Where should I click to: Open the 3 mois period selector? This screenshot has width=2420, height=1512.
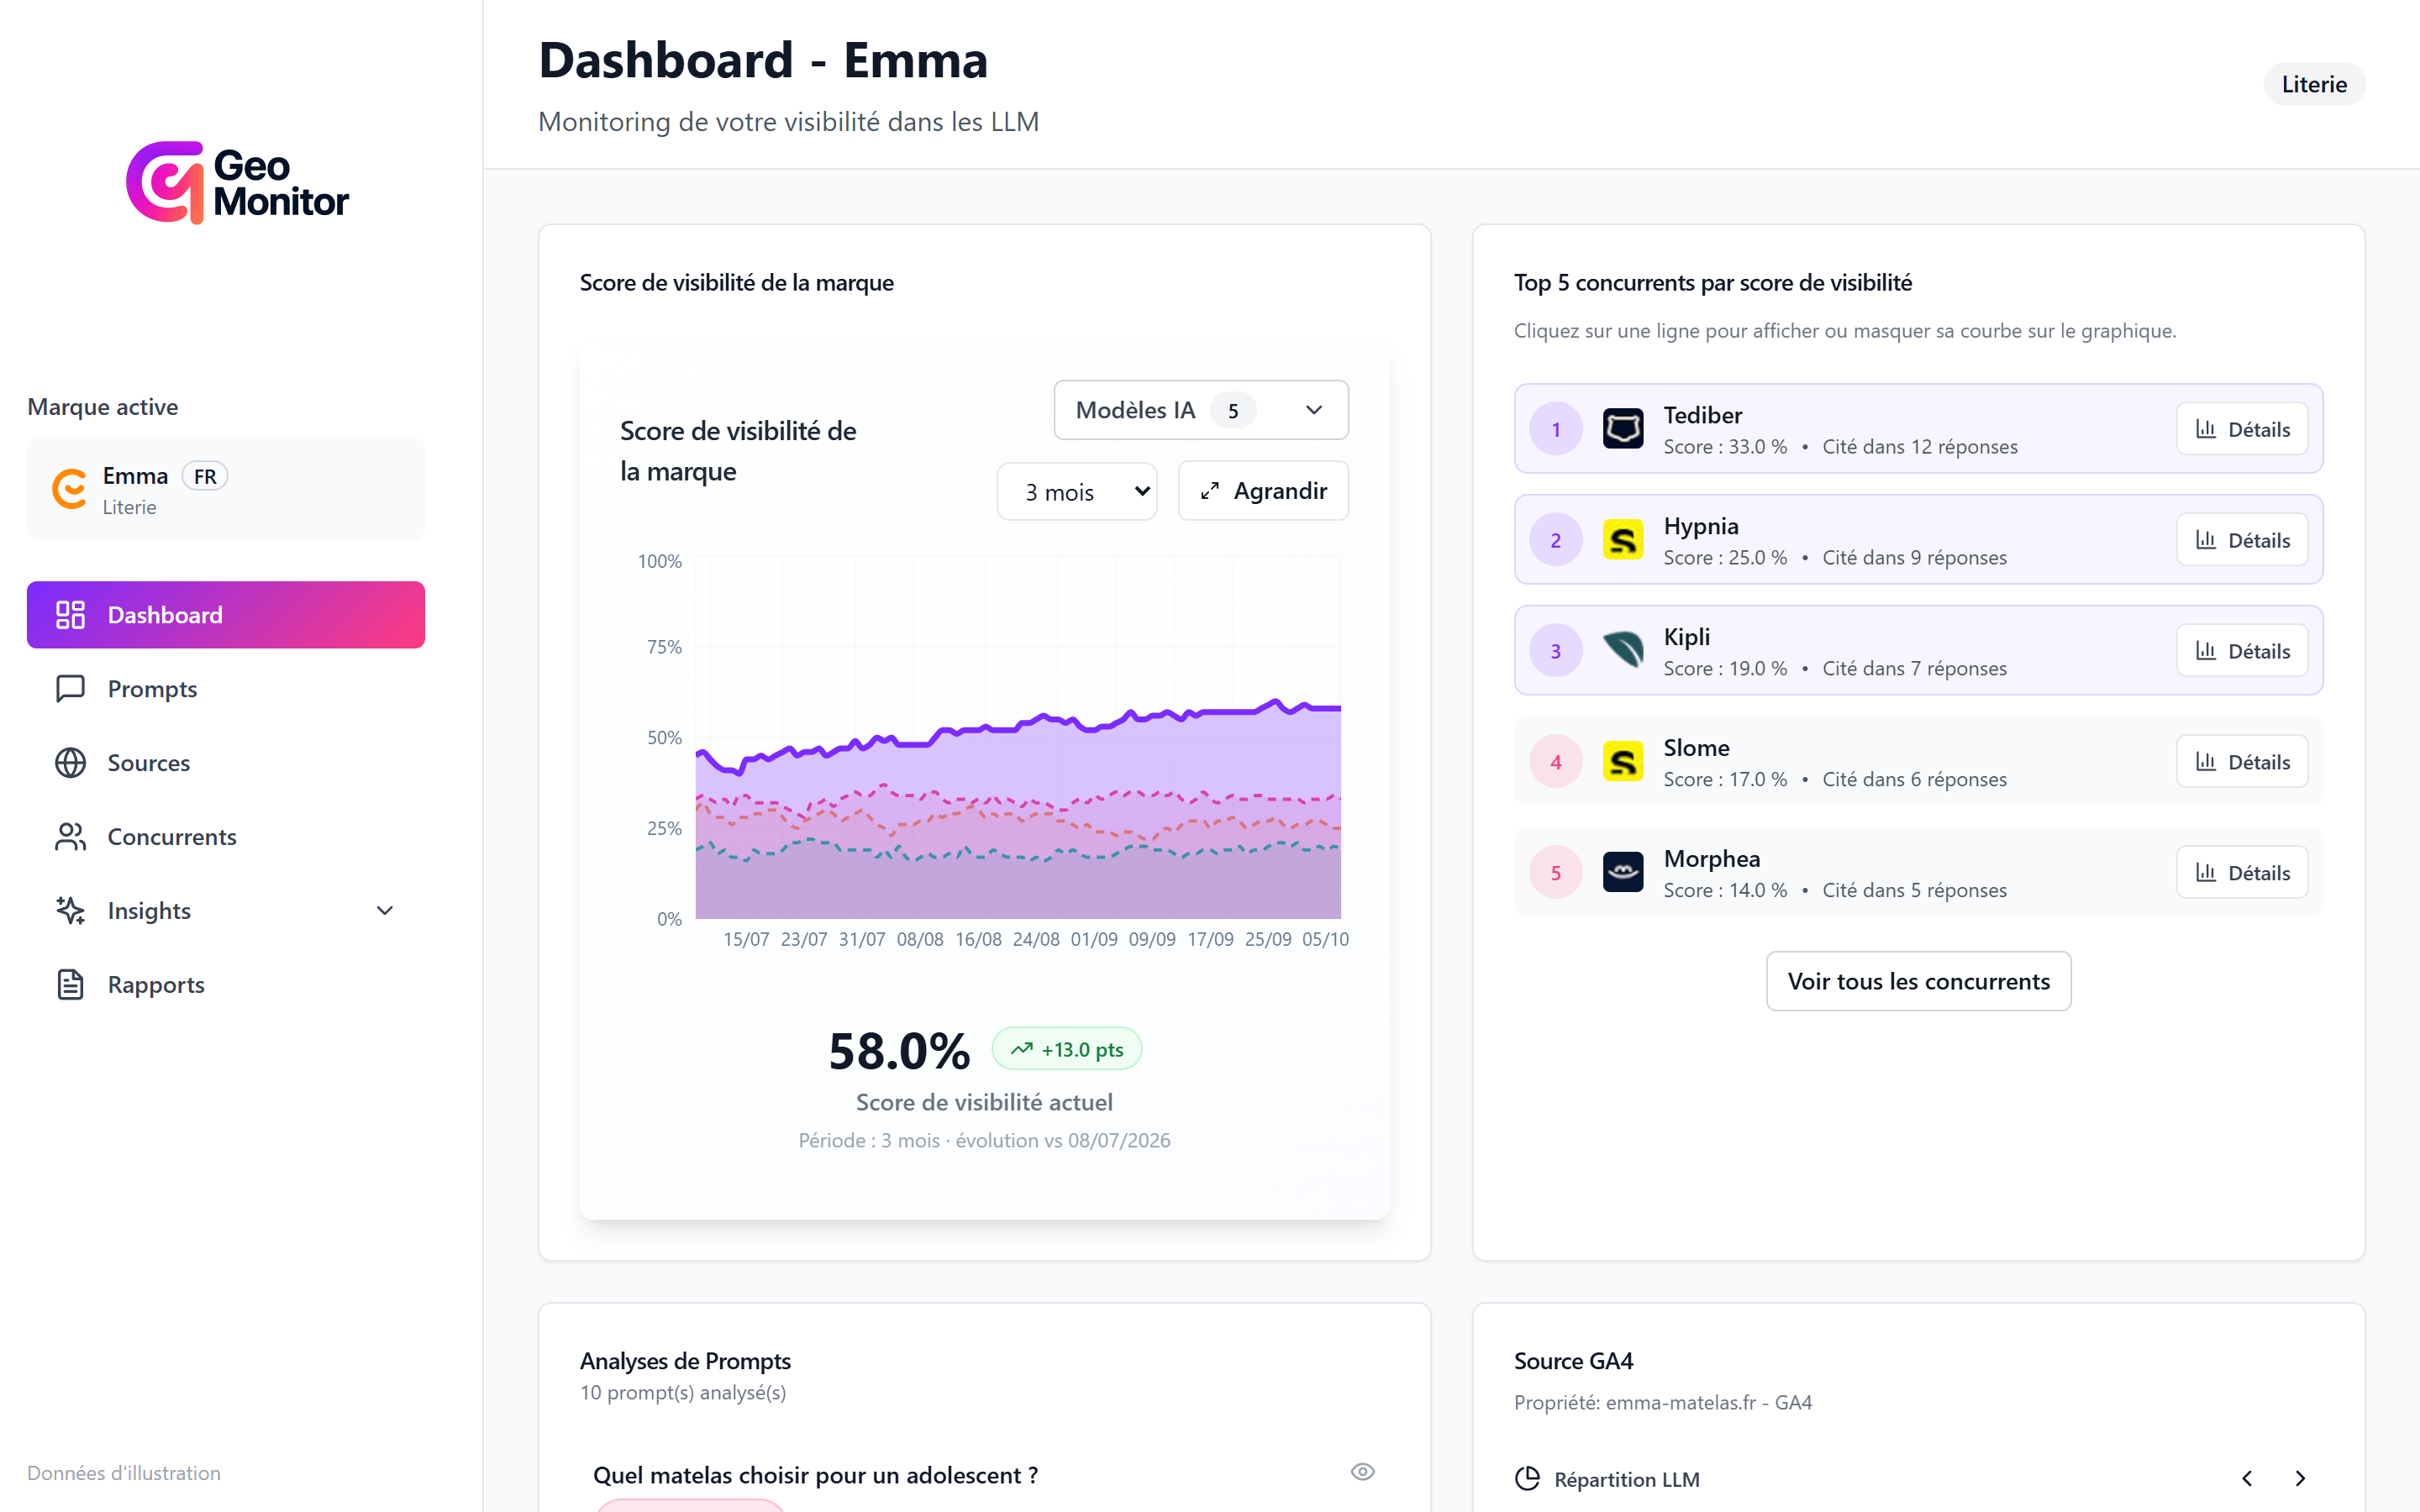tap(1077, 492)
